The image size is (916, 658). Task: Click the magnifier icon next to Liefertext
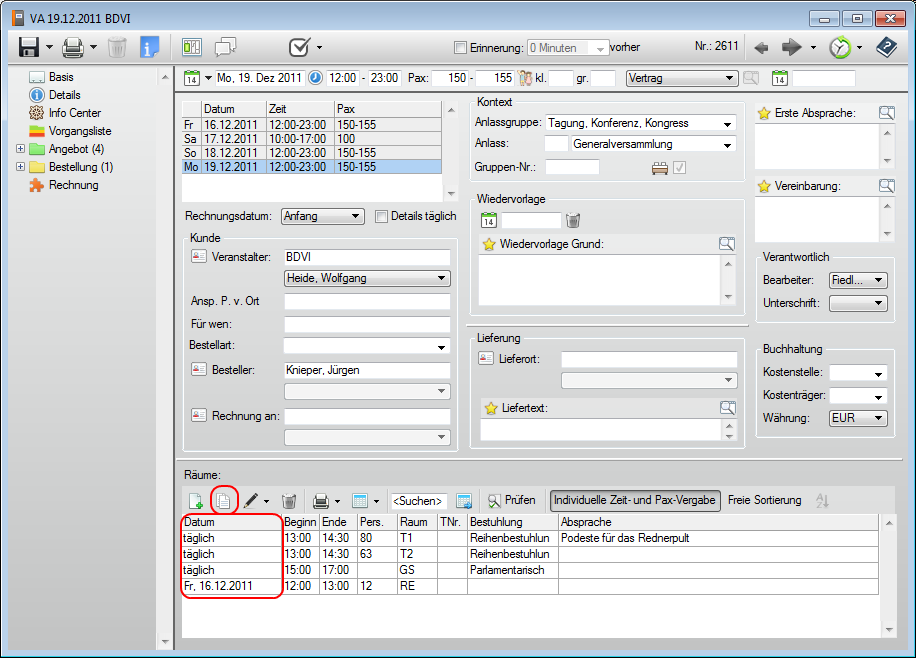pos(727,408)
